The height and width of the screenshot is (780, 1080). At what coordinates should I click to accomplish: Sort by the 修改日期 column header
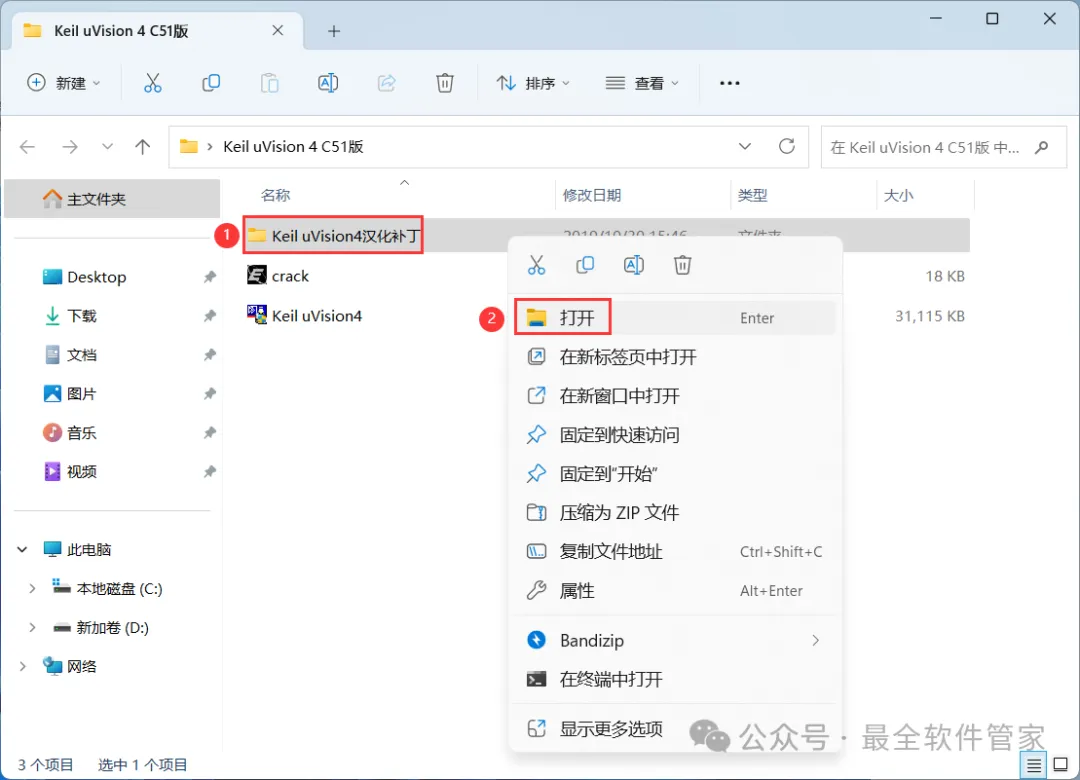pos(592,196)
